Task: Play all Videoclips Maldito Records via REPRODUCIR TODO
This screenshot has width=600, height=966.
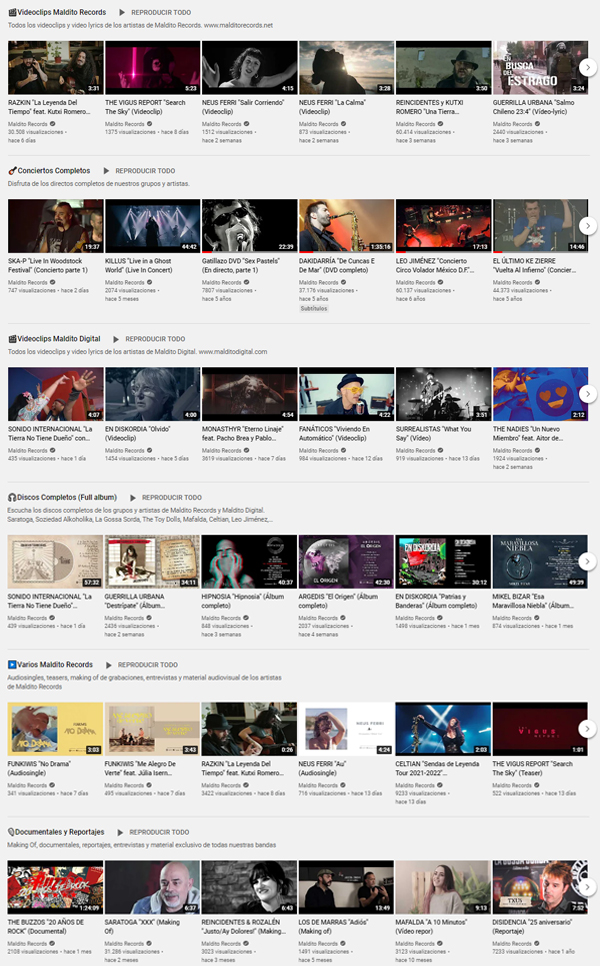Action: [161, 12]
